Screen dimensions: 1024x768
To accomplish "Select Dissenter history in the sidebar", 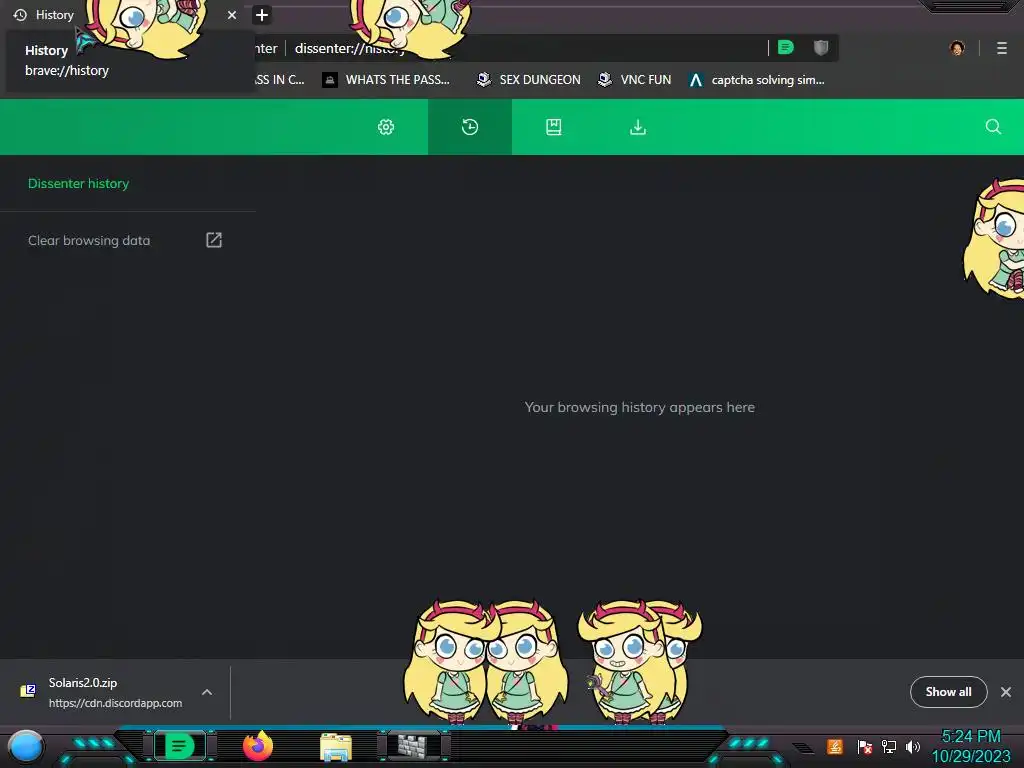I will 78,184.
